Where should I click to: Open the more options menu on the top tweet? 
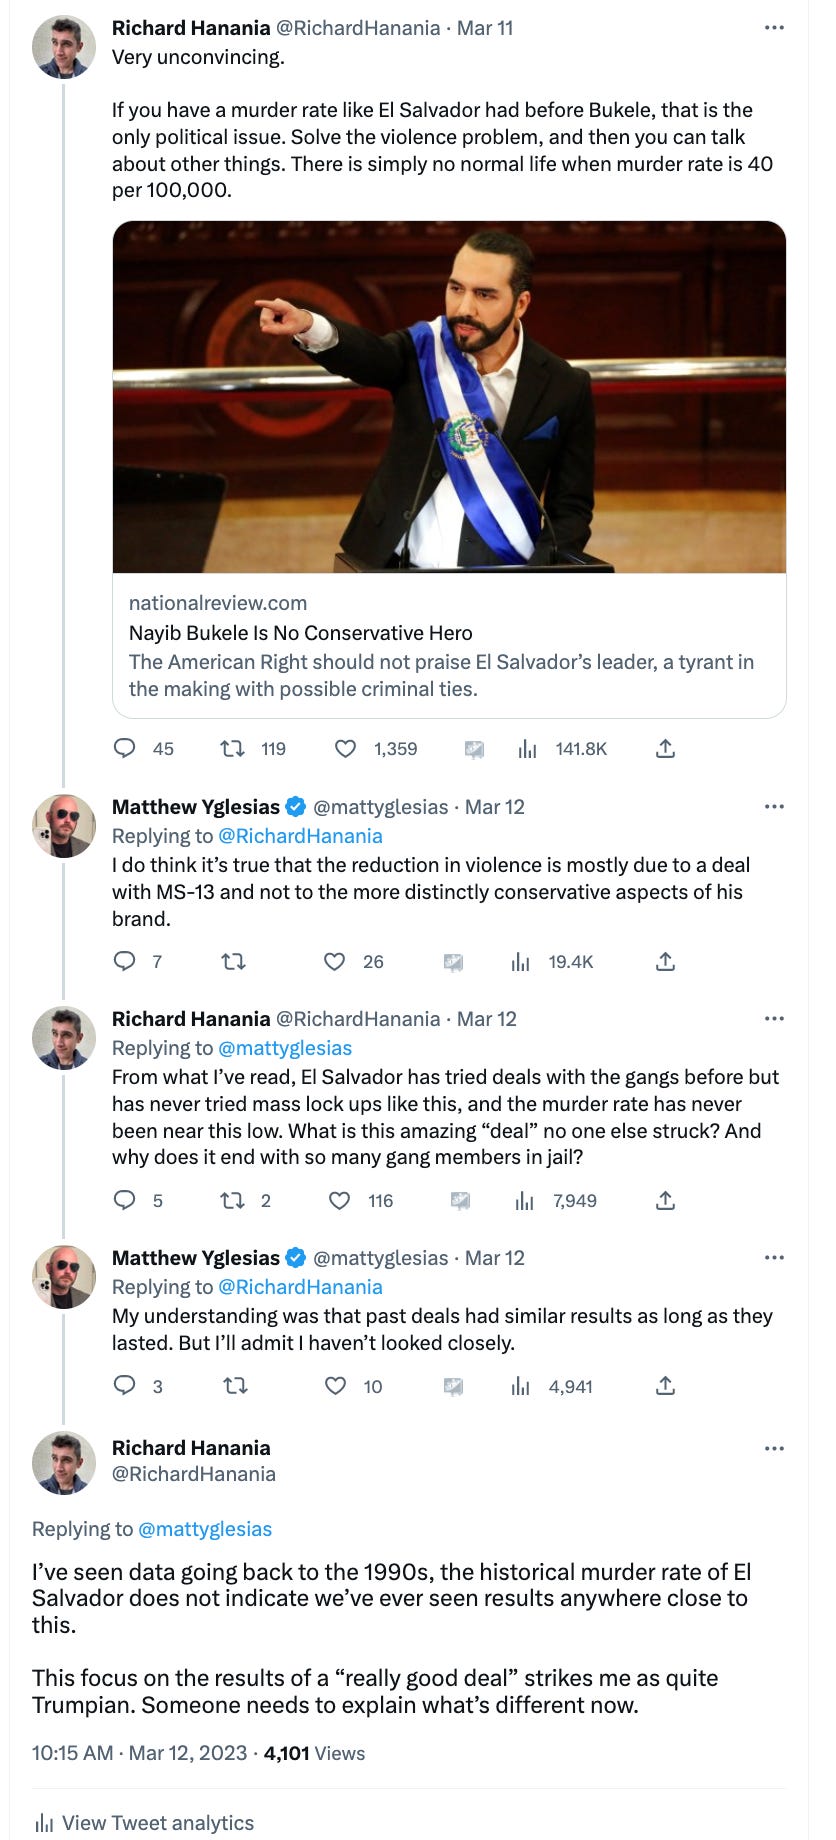click(773, 28)
